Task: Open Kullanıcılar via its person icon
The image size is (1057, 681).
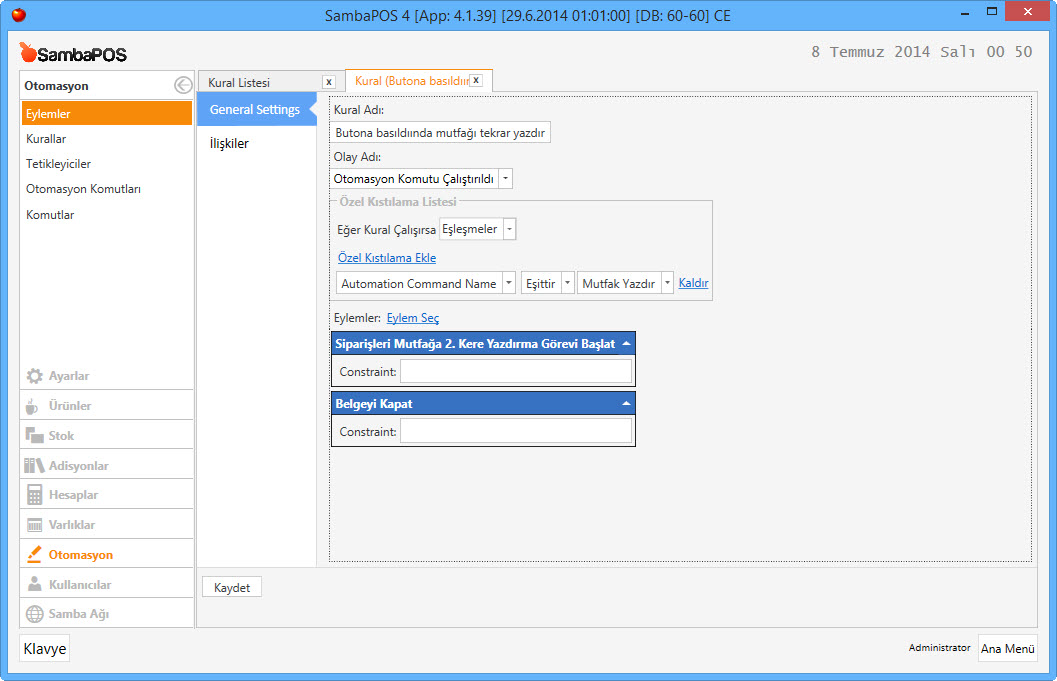Action: pyautogui.click(x=34, y=585)
